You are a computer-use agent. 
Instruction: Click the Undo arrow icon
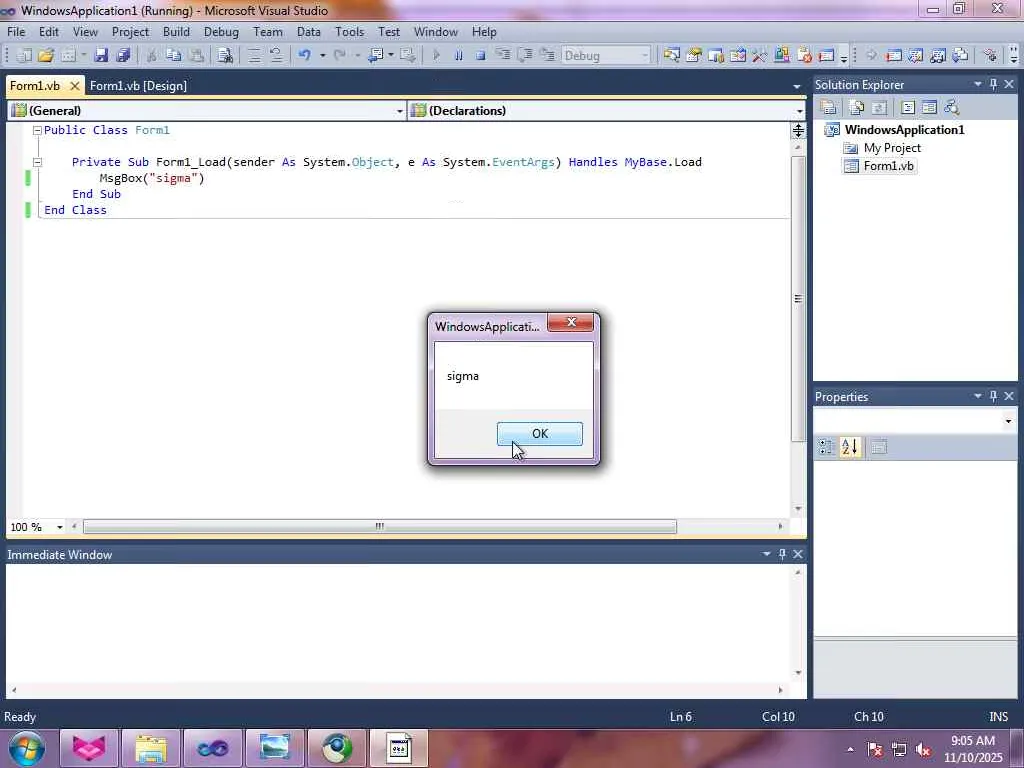305,56
